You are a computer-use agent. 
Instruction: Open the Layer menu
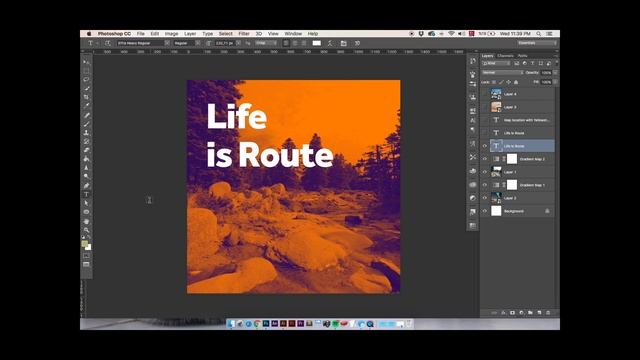click(x=190, y=33)
